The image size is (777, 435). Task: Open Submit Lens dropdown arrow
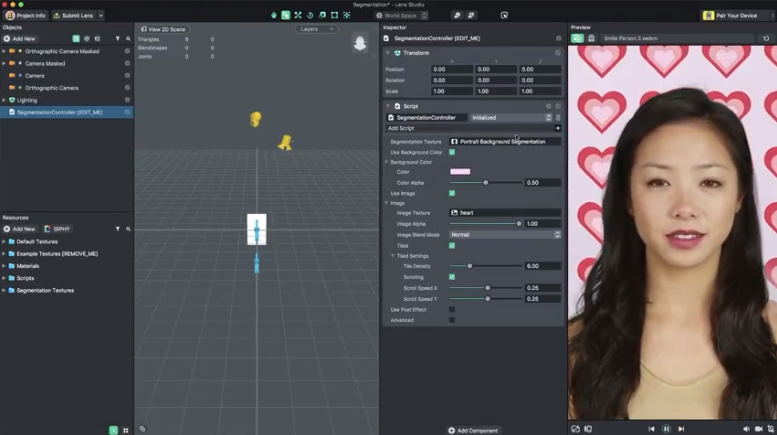pos(101,15)
